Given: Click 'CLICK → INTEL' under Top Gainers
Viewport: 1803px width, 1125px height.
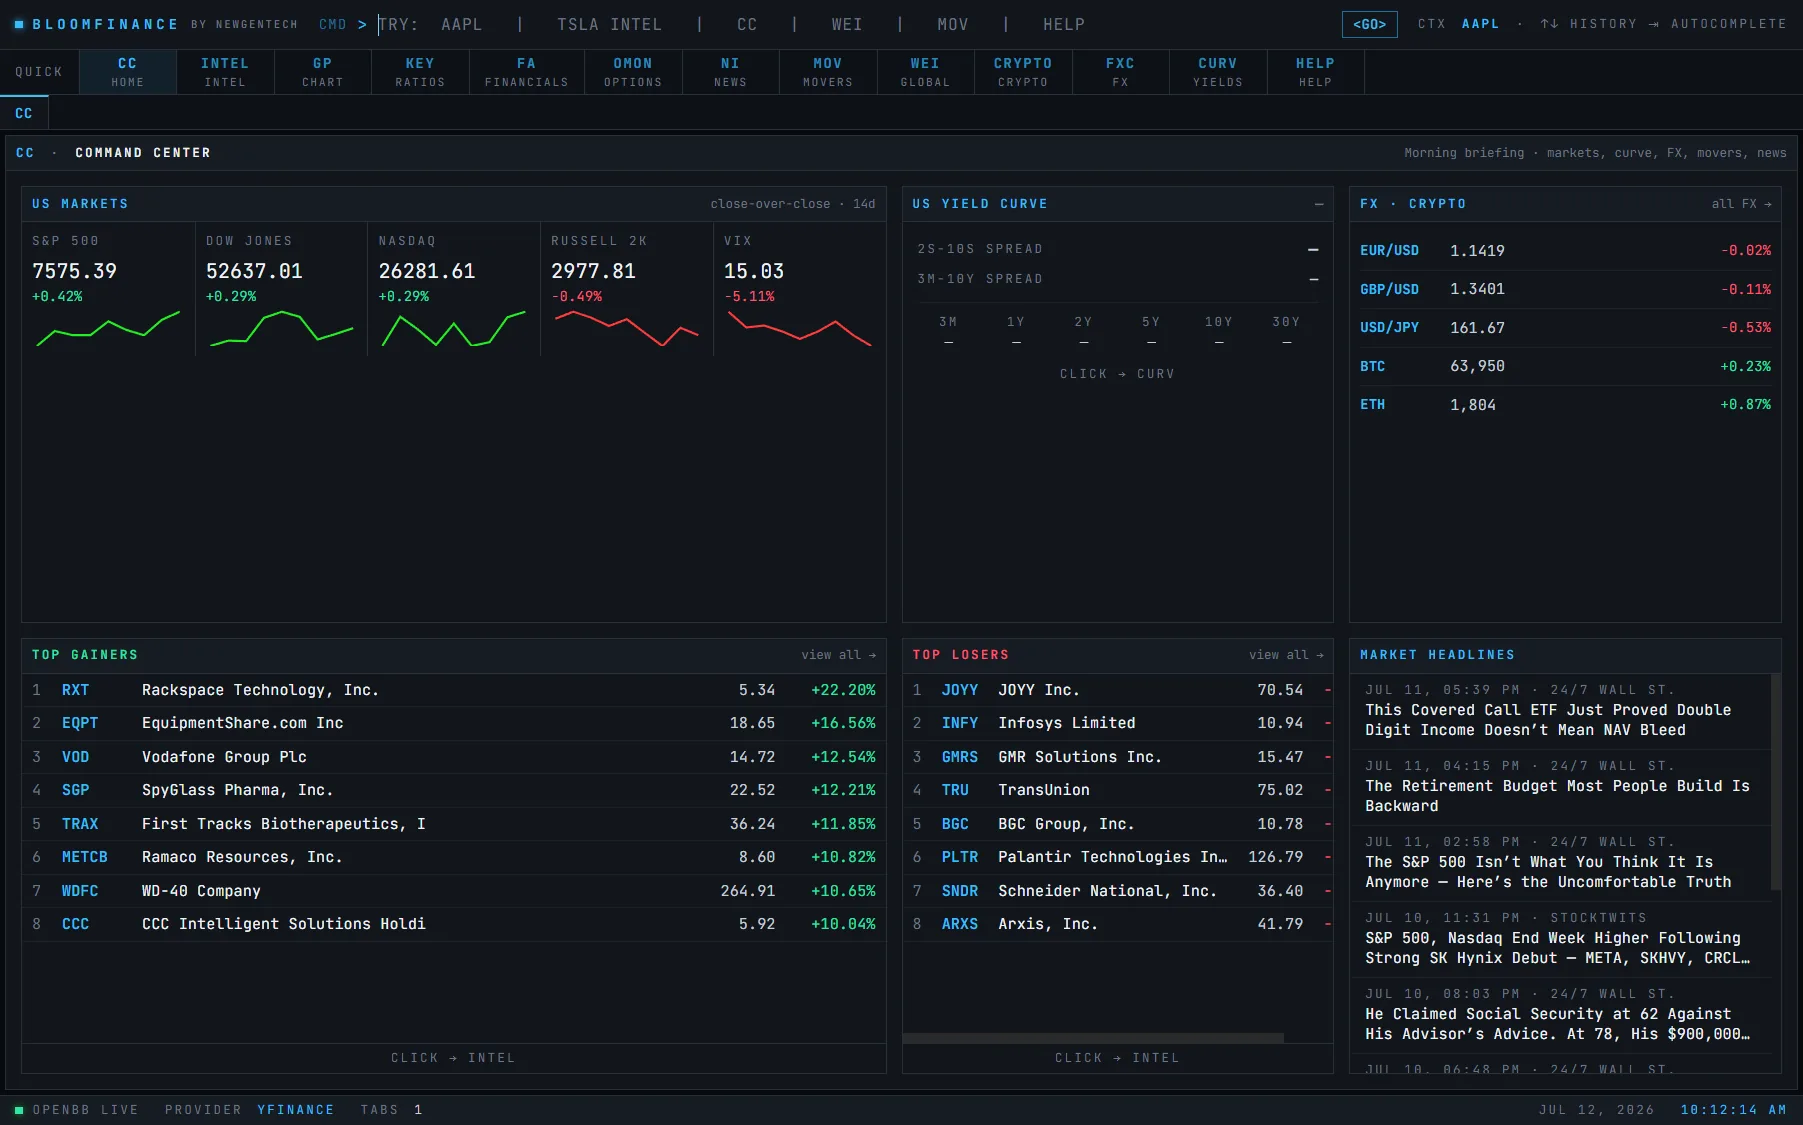Looking at the screenshot, I should tap(453, 1058).
